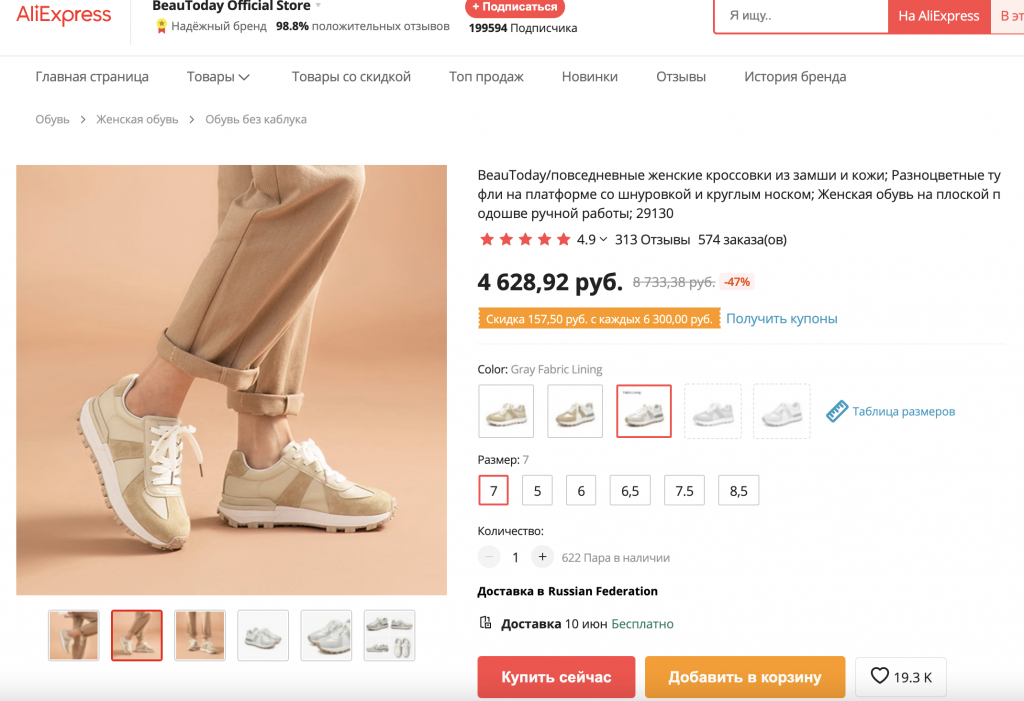Screen dimensions: 1024x701
Task: Select size 6,5 option
Action: click(x=630, y=491)
